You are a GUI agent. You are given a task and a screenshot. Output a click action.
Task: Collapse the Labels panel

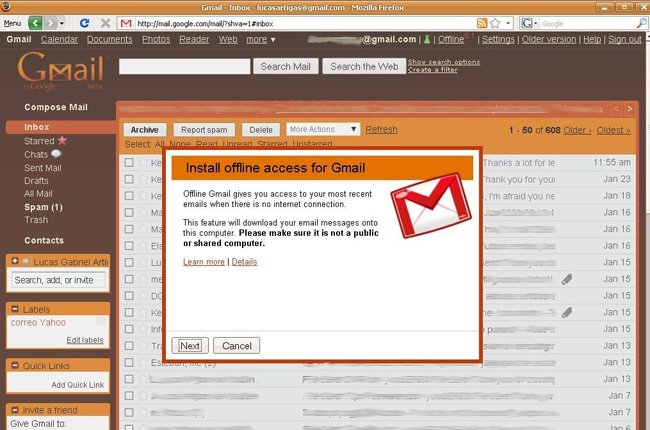pos(15,309)
